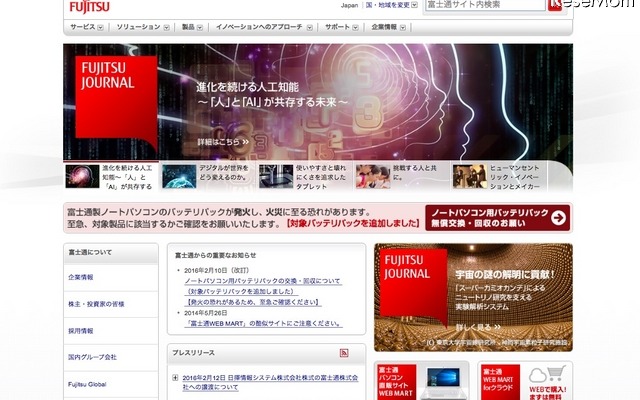The width and height of the screenshot is (640, 400).
Task: Open the サポート dropdown menu
Action: 342,27
